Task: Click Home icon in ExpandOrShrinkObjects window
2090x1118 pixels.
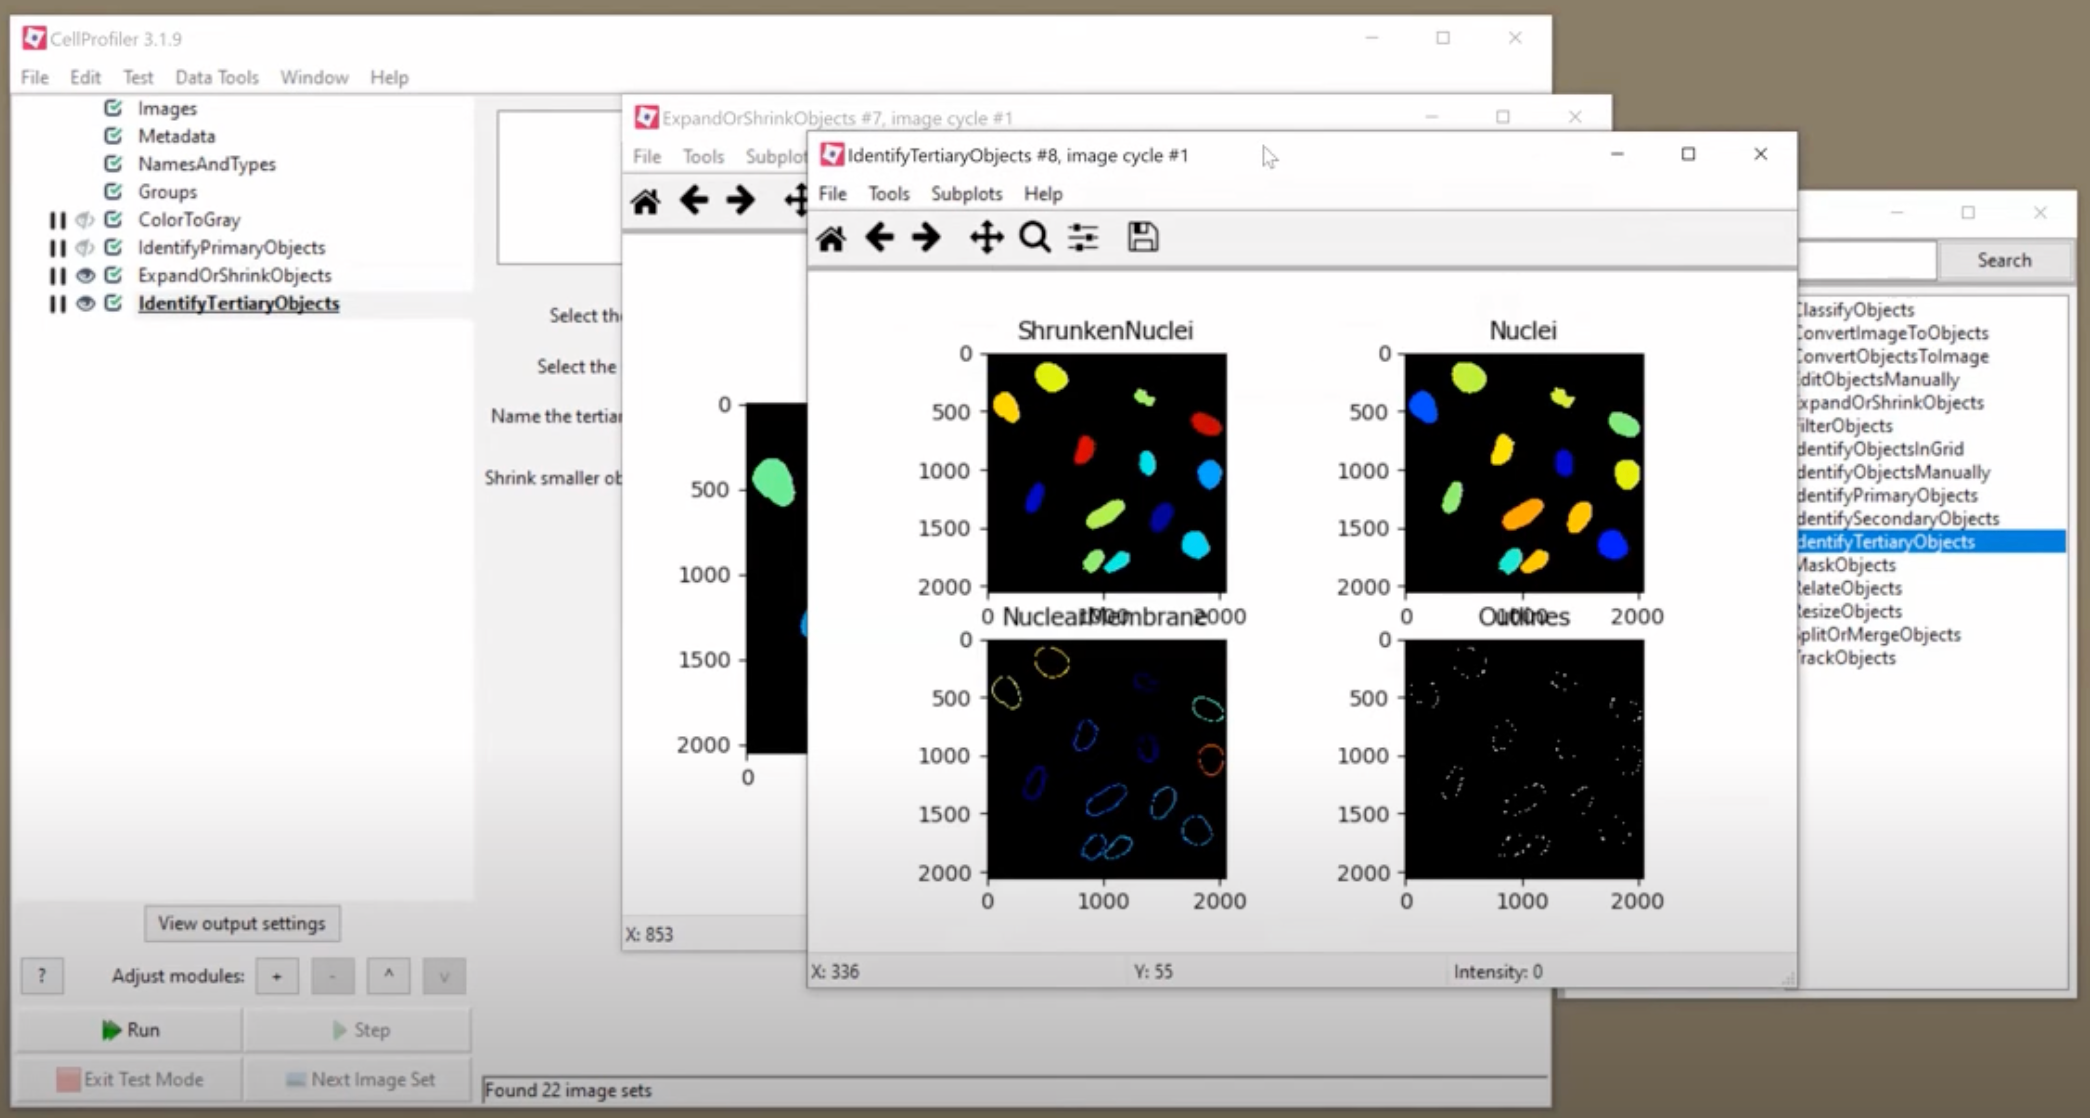Action: click(x=646, y=201)
